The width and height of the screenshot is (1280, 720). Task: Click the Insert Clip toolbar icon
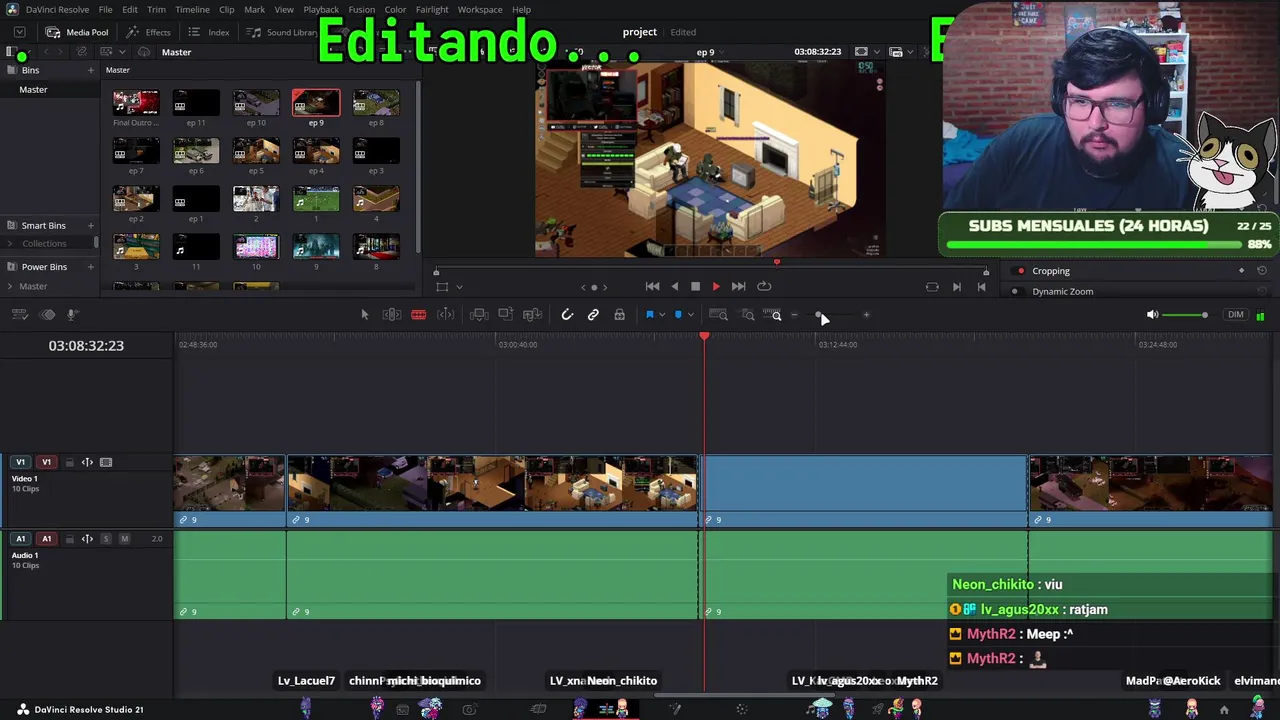coord(479,315)
